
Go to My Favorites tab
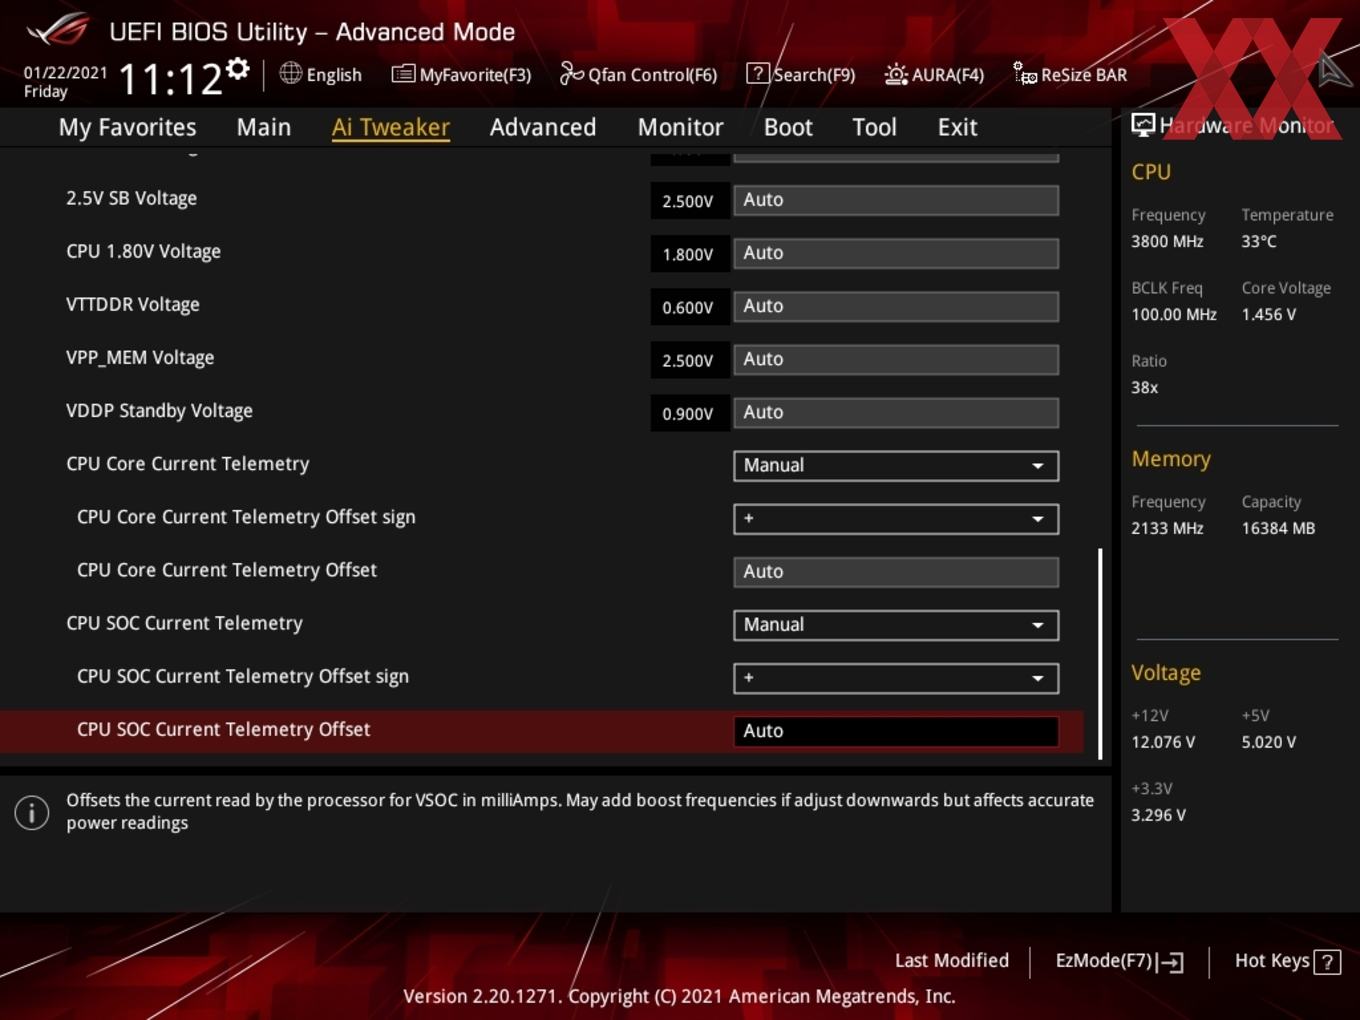(127, 127)
